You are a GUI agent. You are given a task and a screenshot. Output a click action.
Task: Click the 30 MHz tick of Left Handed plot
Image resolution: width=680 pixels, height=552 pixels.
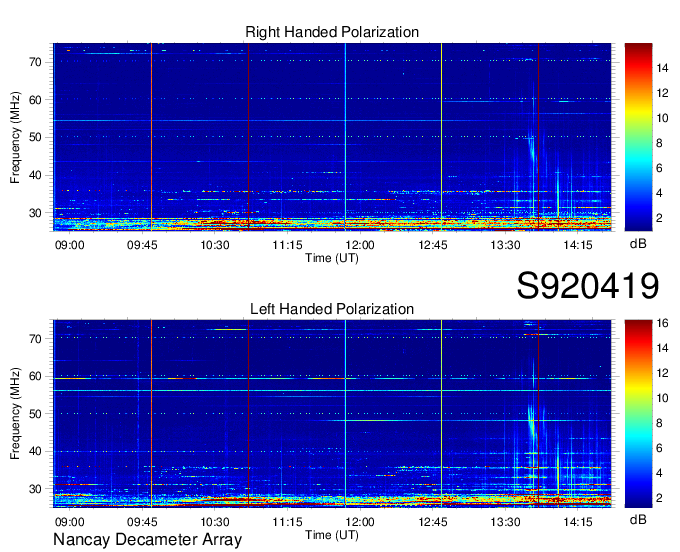point(36,489)
